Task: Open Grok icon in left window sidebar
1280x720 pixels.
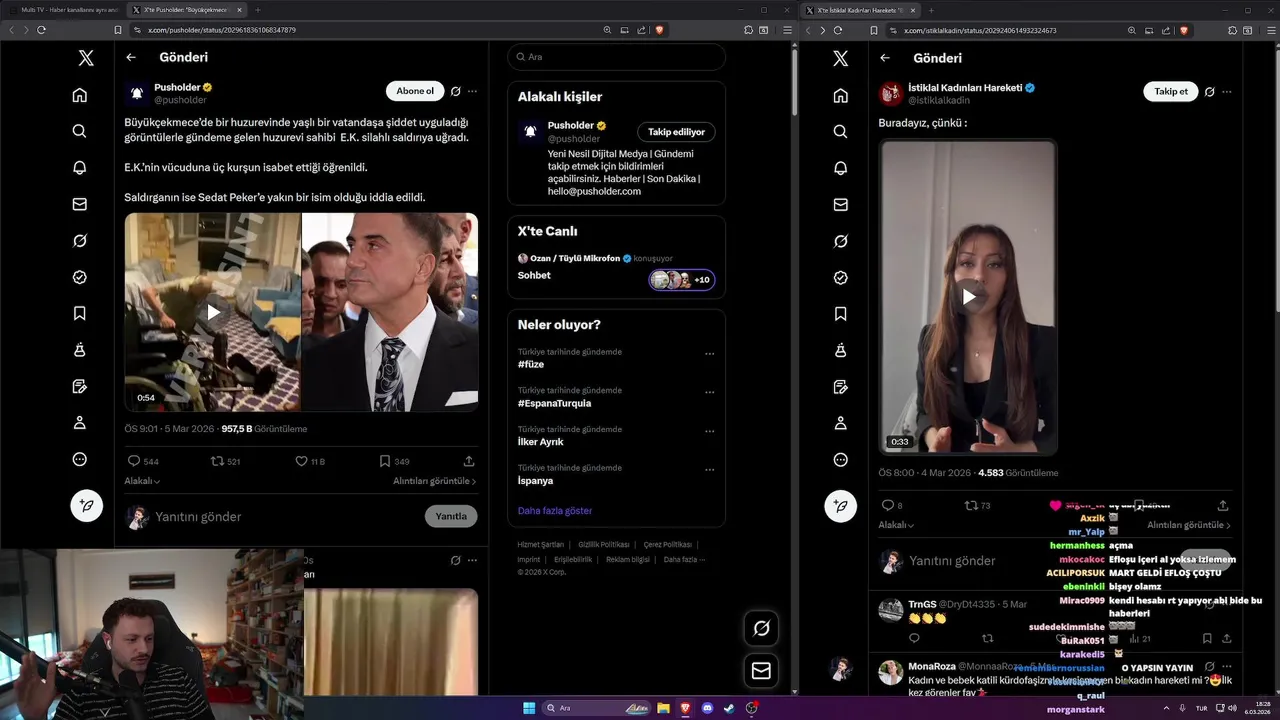Action: [x=80, y=241]
